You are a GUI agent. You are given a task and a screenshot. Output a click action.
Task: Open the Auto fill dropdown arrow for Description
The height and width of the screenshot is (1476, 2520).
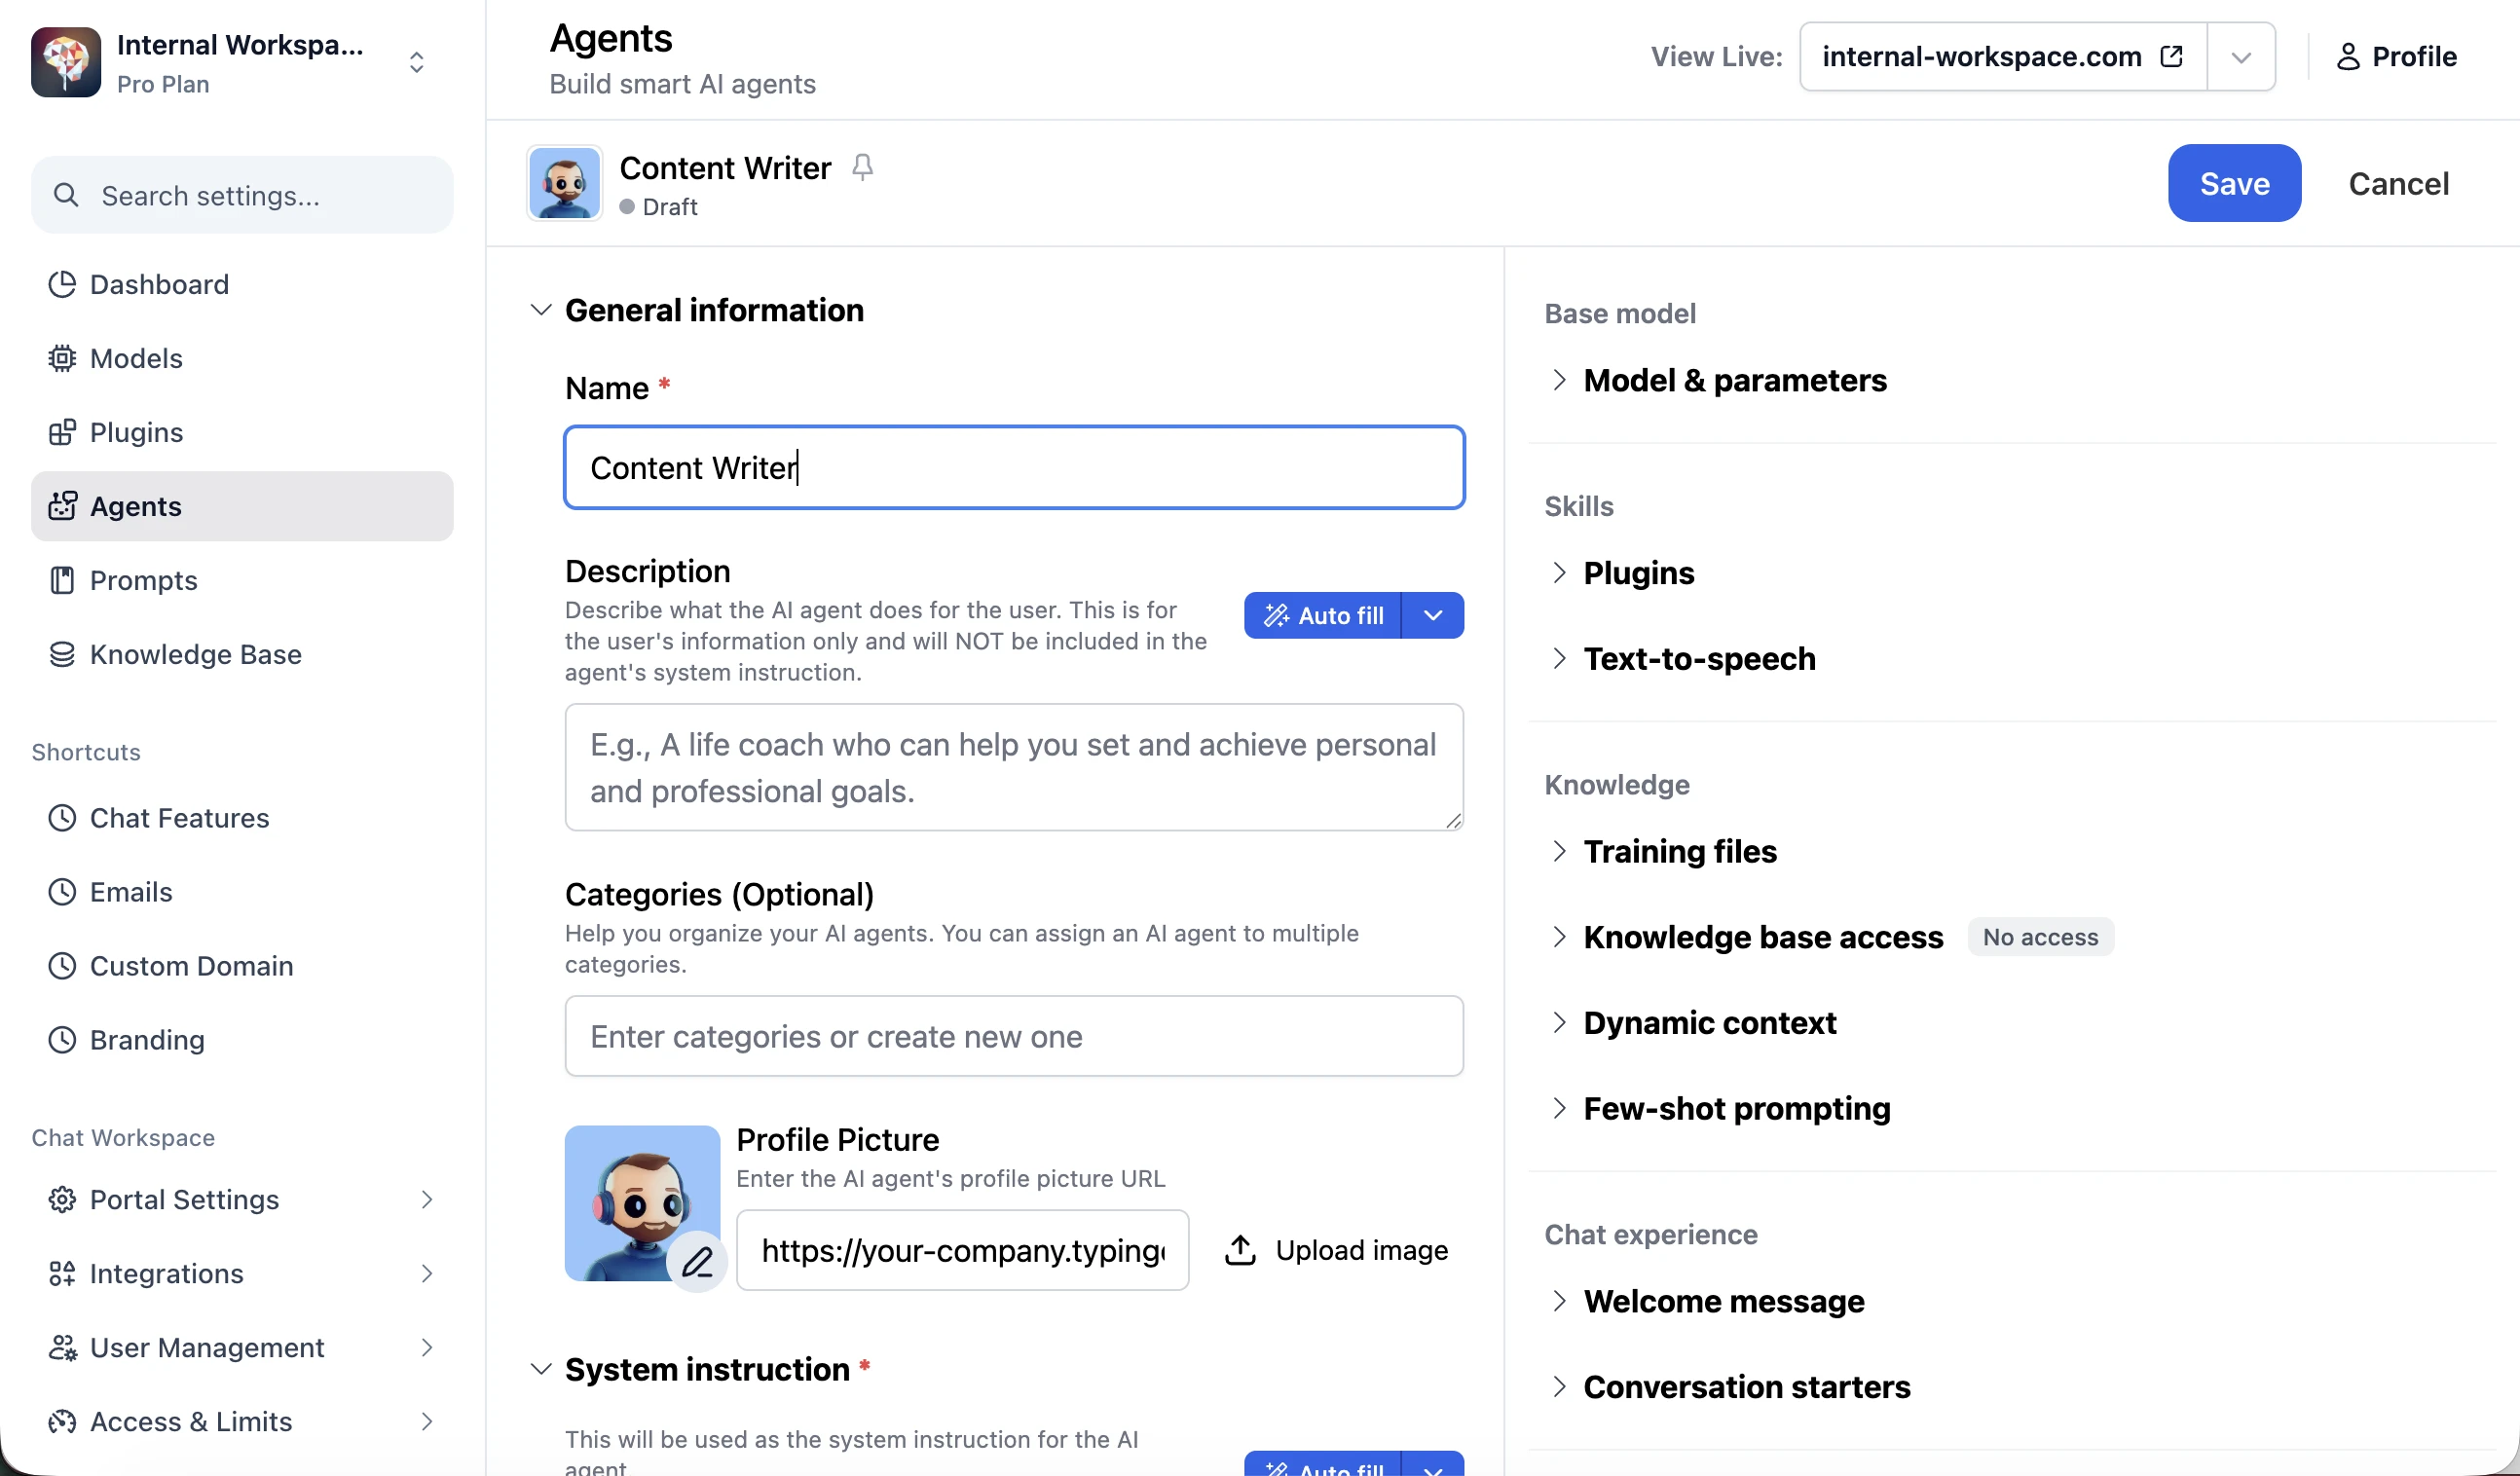[x=1432, y=615]
